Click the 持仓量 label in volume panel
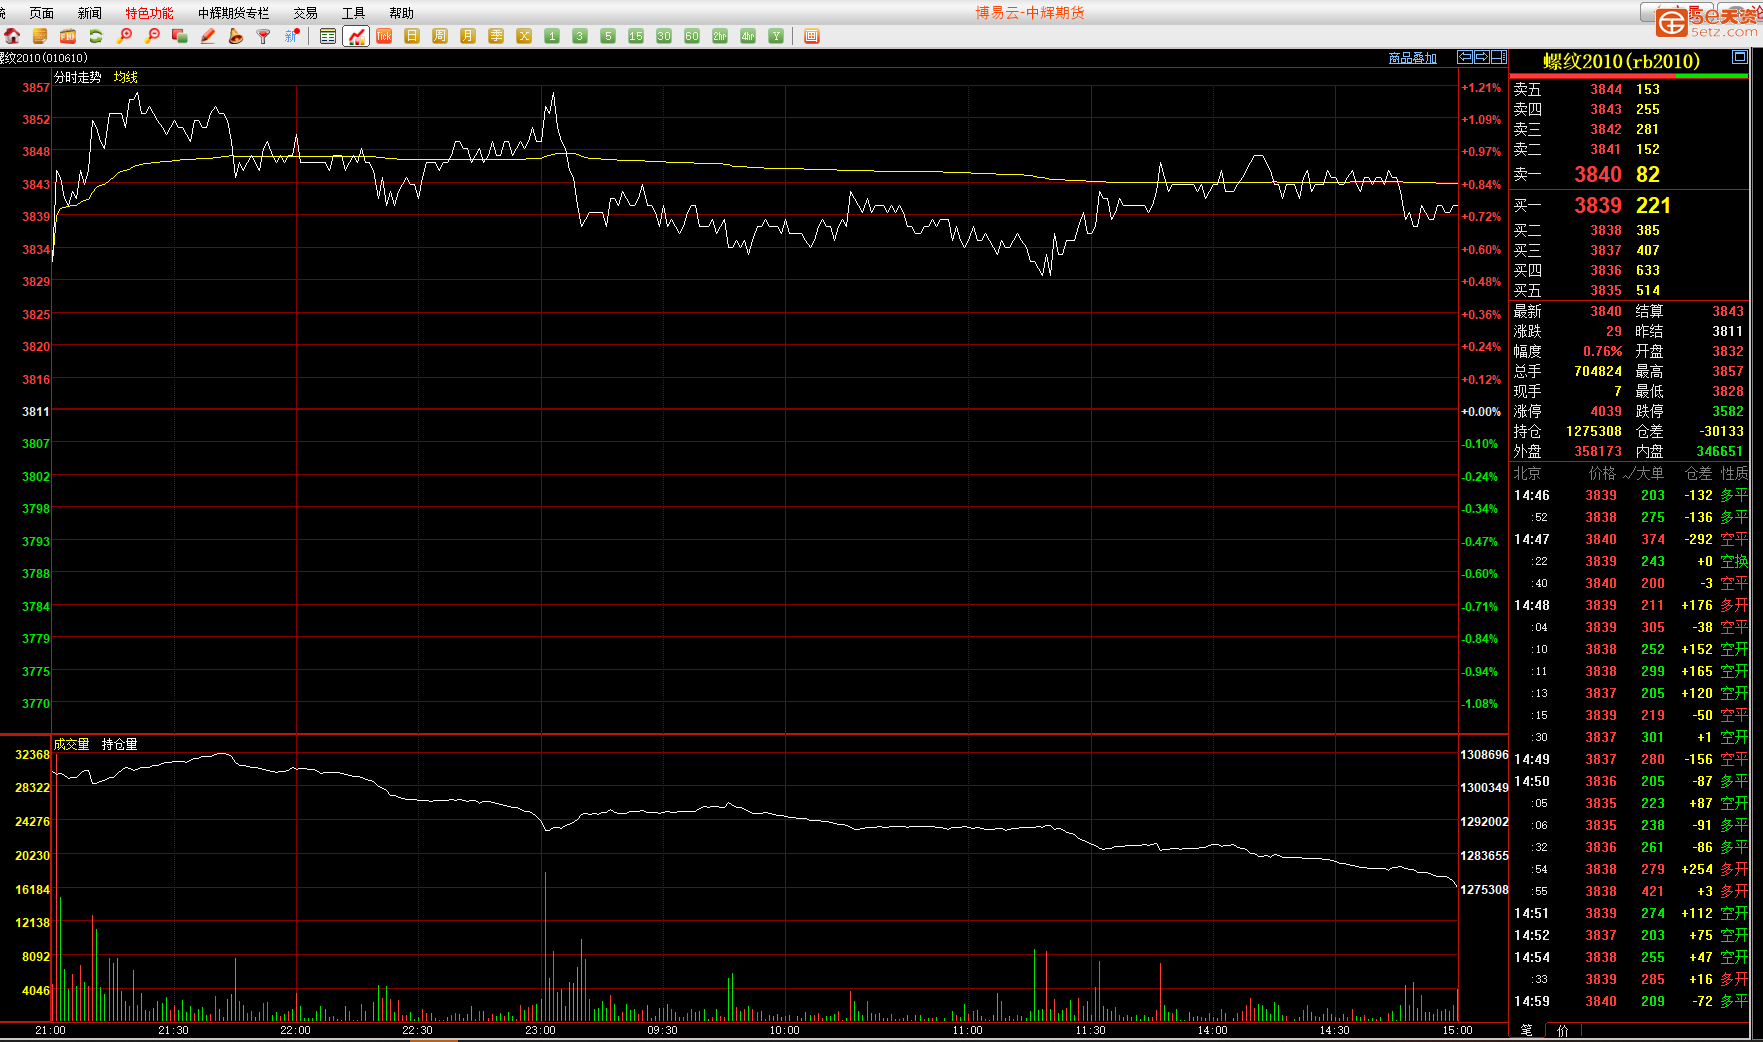The image size is (1763, 1042). (x=119, y=744)
